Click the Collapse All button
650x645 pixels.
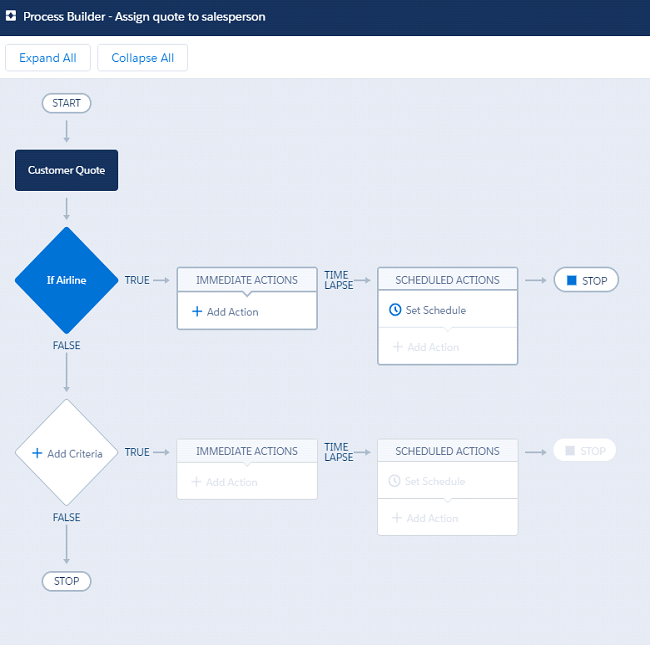coord(143,58)
